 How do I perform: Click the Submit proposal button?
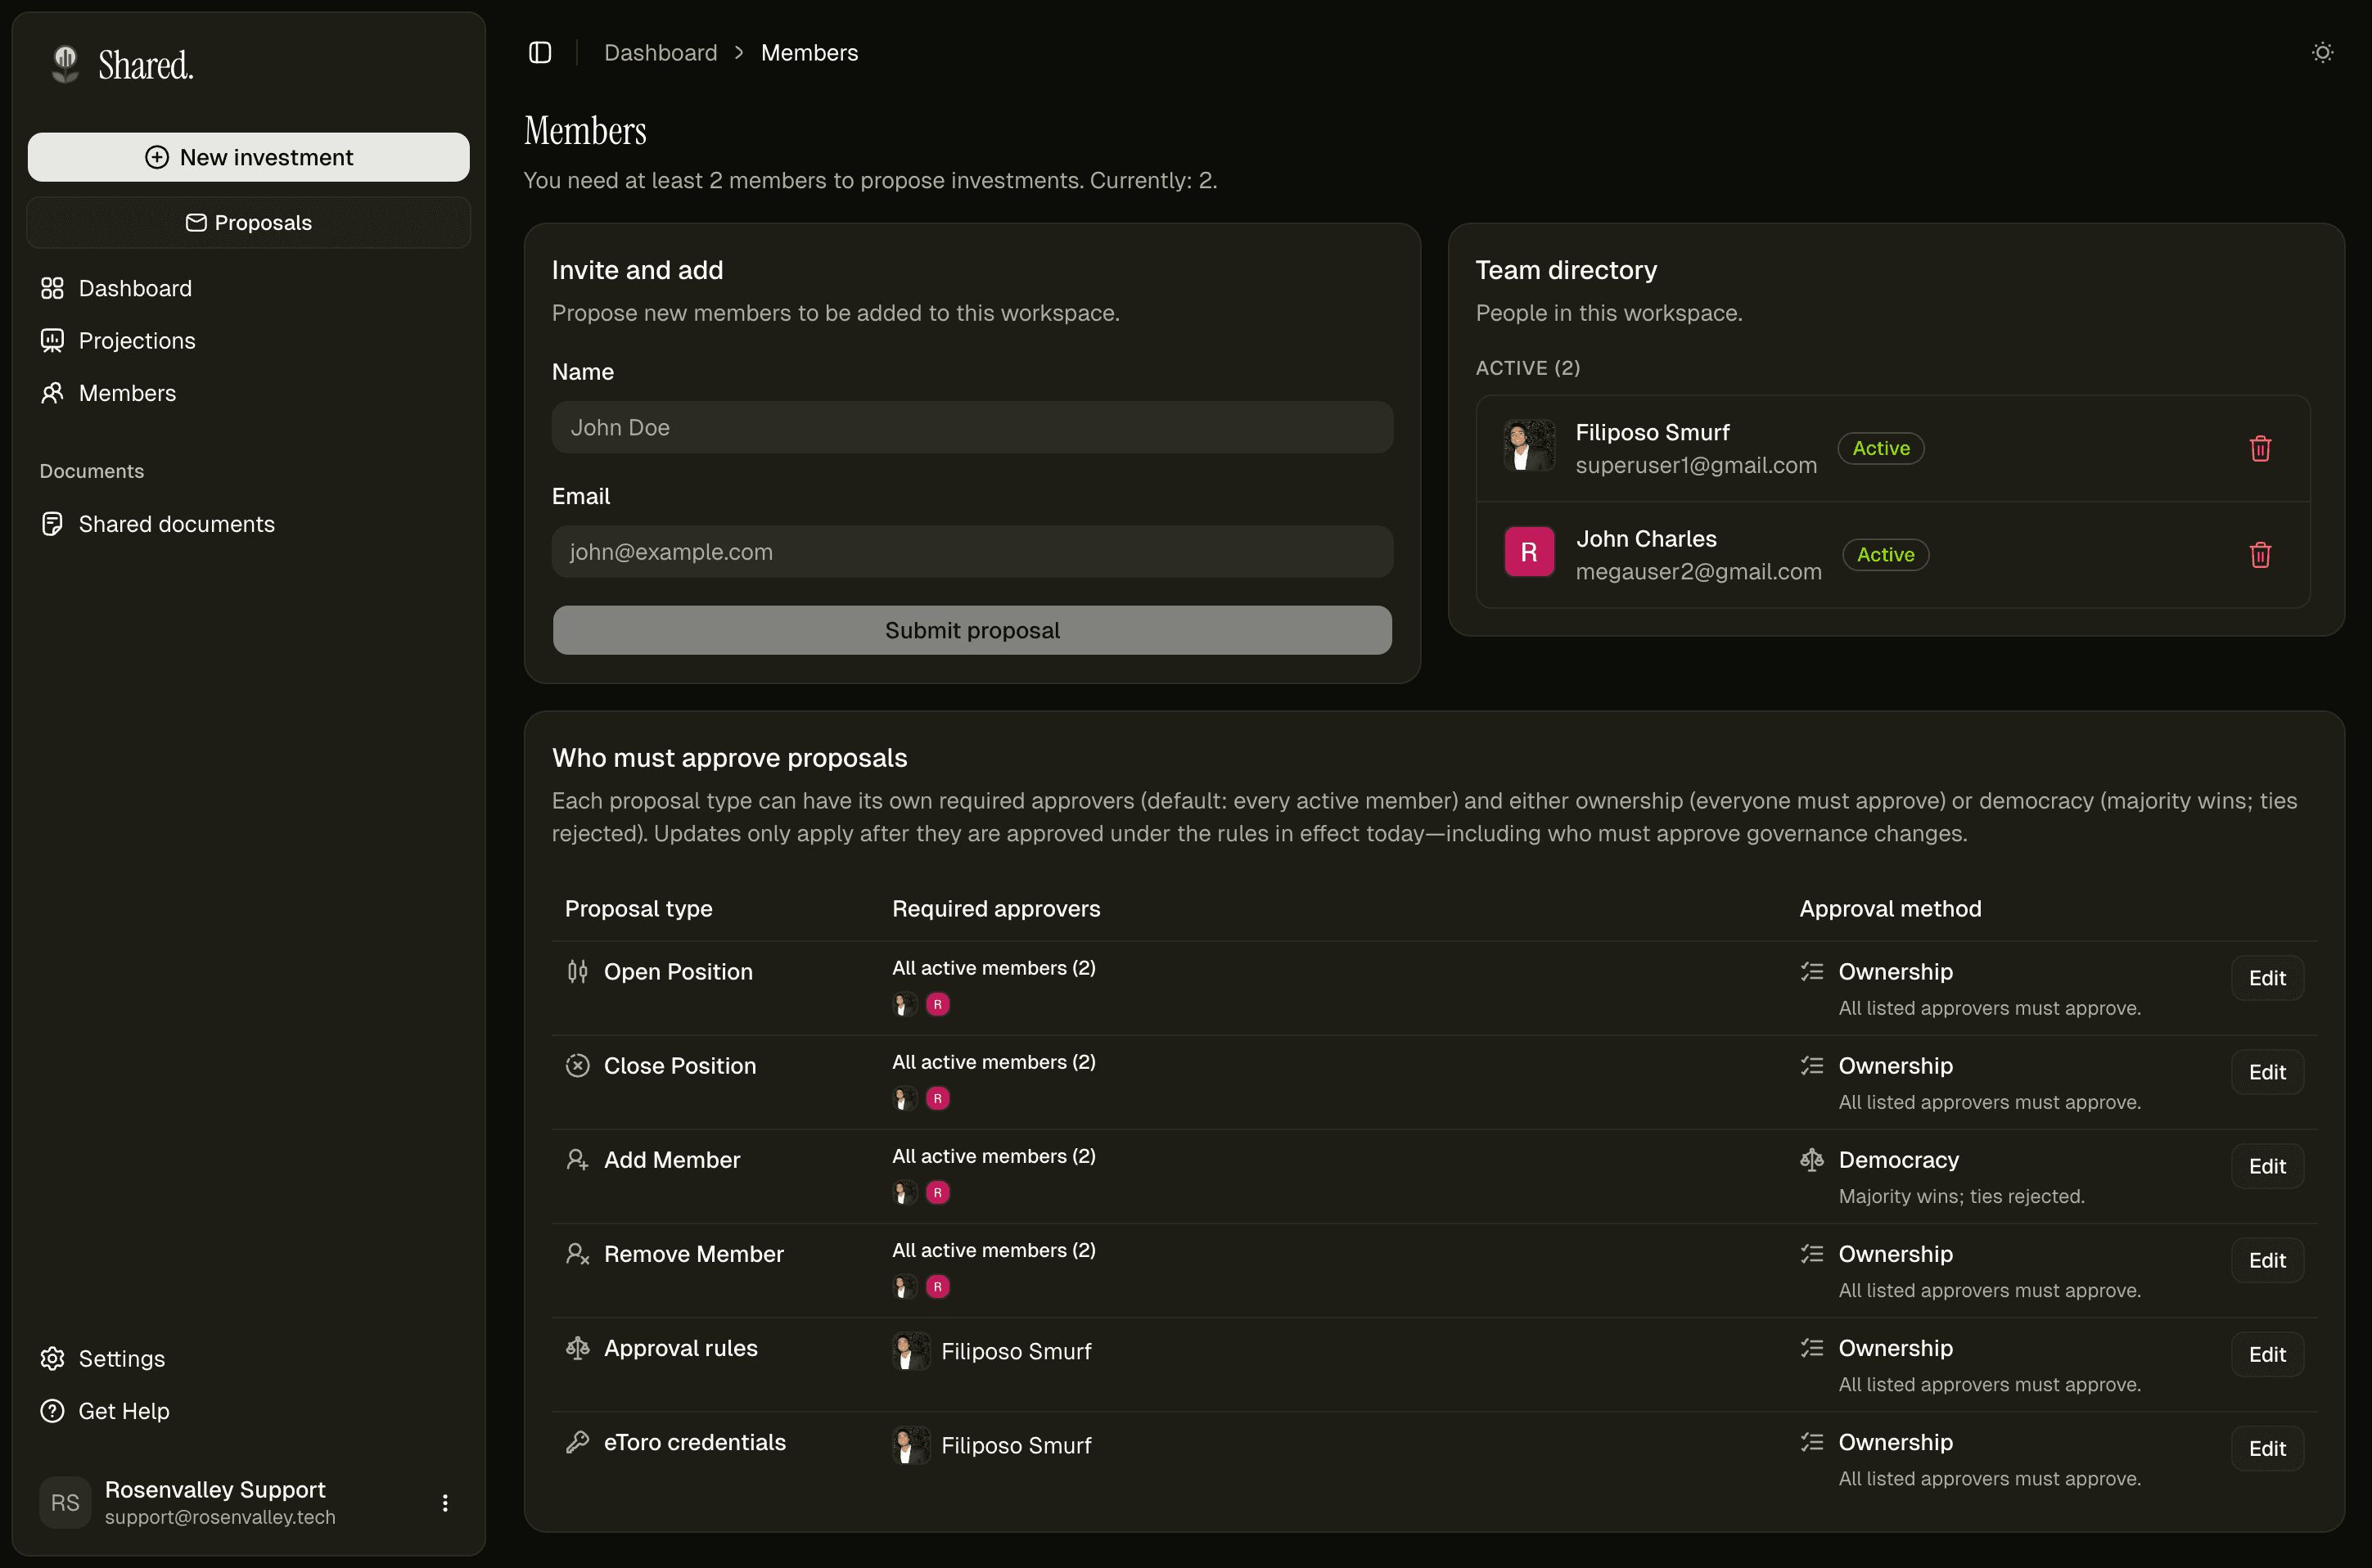972,630
